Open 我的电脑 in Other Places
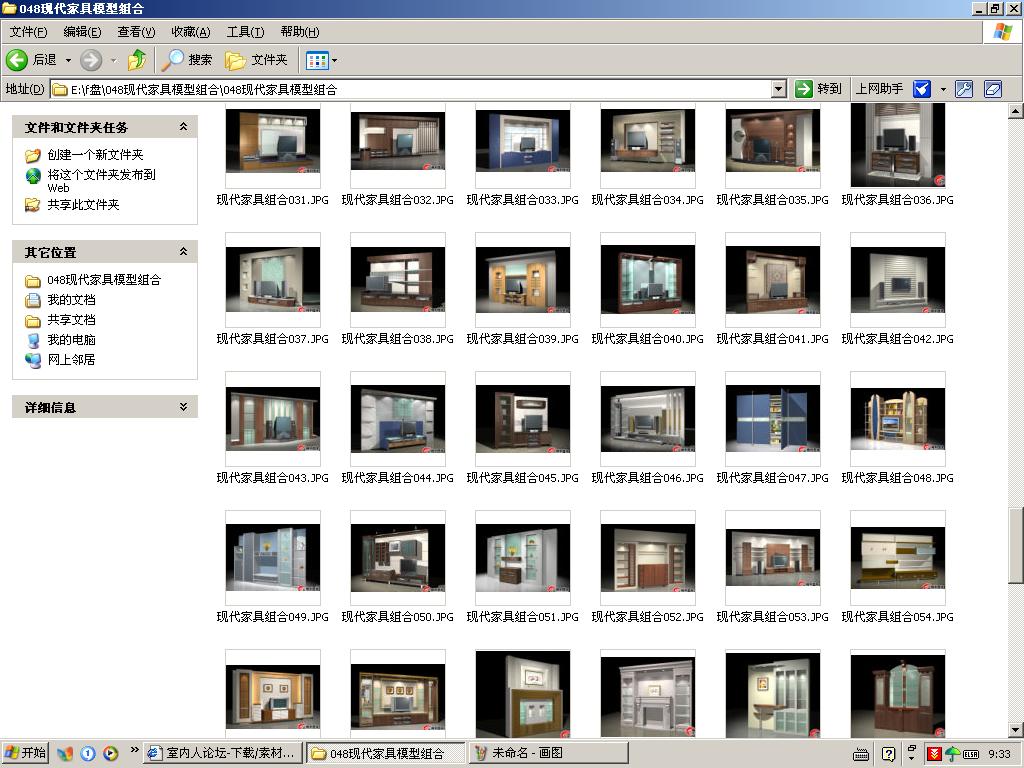1024x768 pixels. pos(71,340)
